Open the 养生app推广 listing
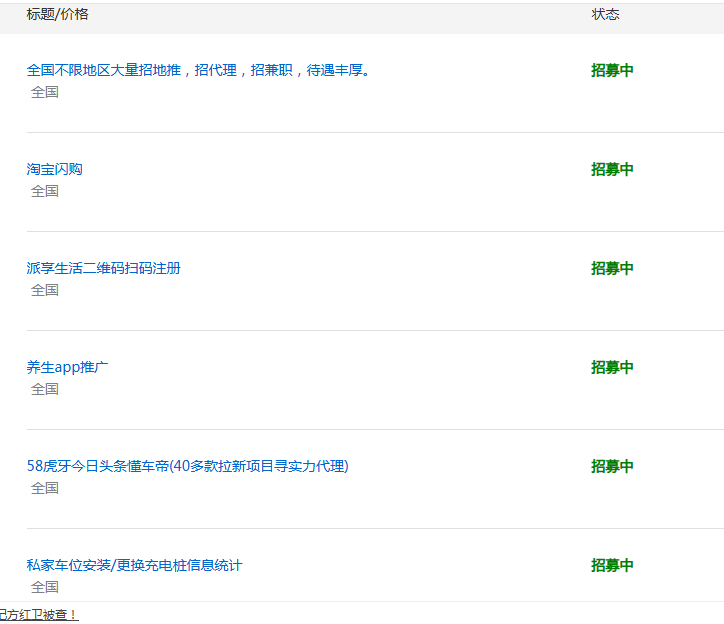Viewport: 724px width, 624px height. (67, 367)
